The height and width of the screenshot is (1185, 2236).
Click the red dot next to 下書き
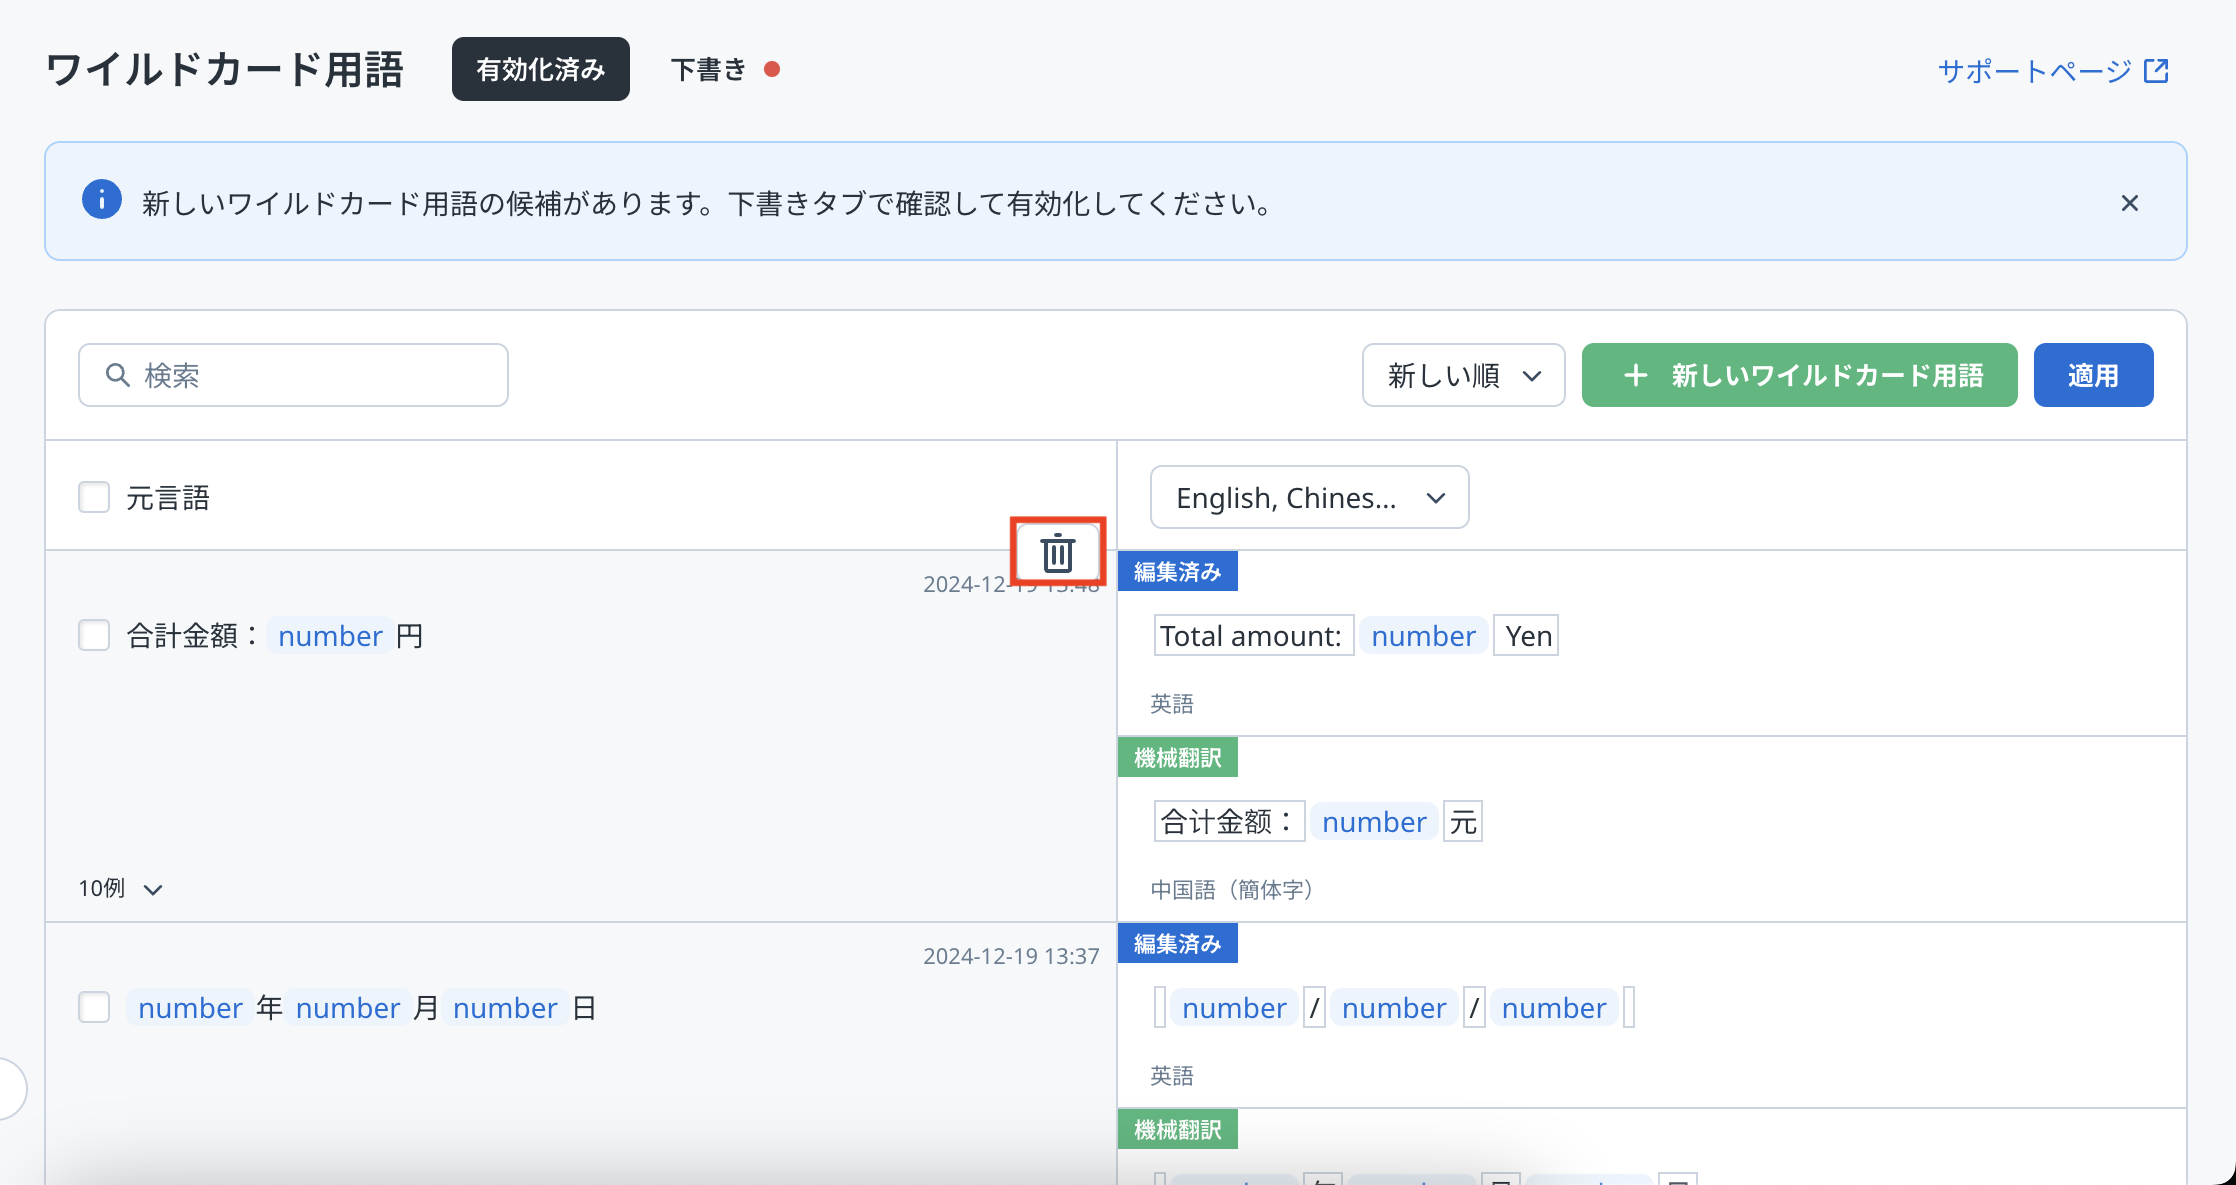771,69
